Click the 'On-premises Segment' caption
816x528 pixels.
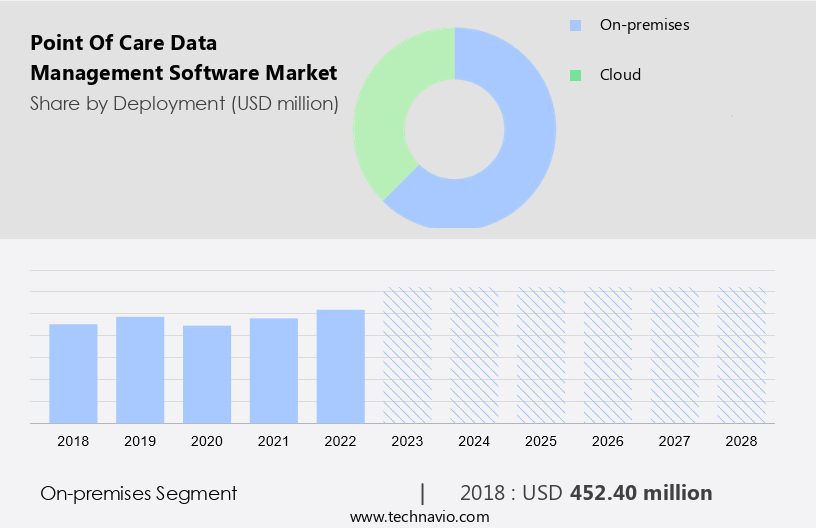(x=138, y=494)
